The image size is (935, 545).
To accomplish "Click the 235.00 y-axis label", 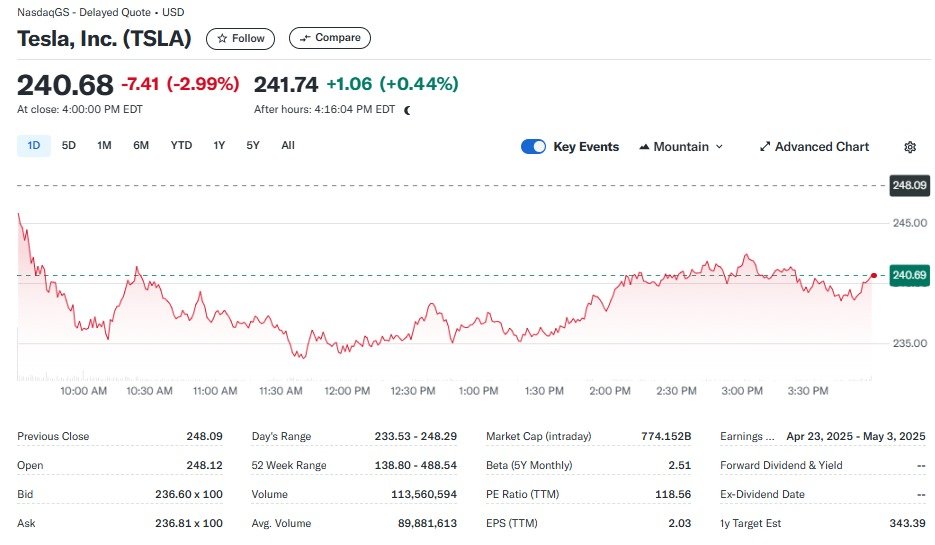I will (910, 343).
